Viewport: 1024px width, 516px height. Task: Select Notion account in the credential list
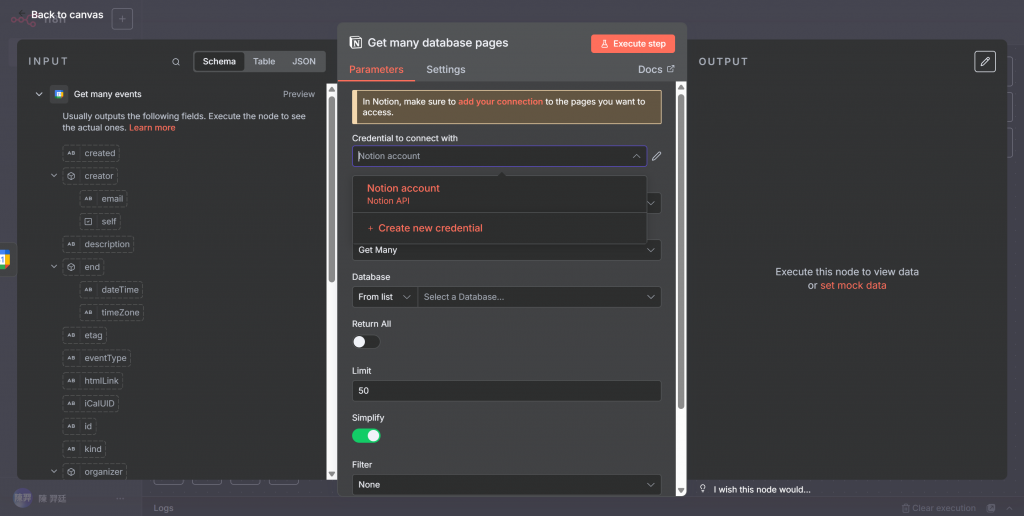point(500,194)
